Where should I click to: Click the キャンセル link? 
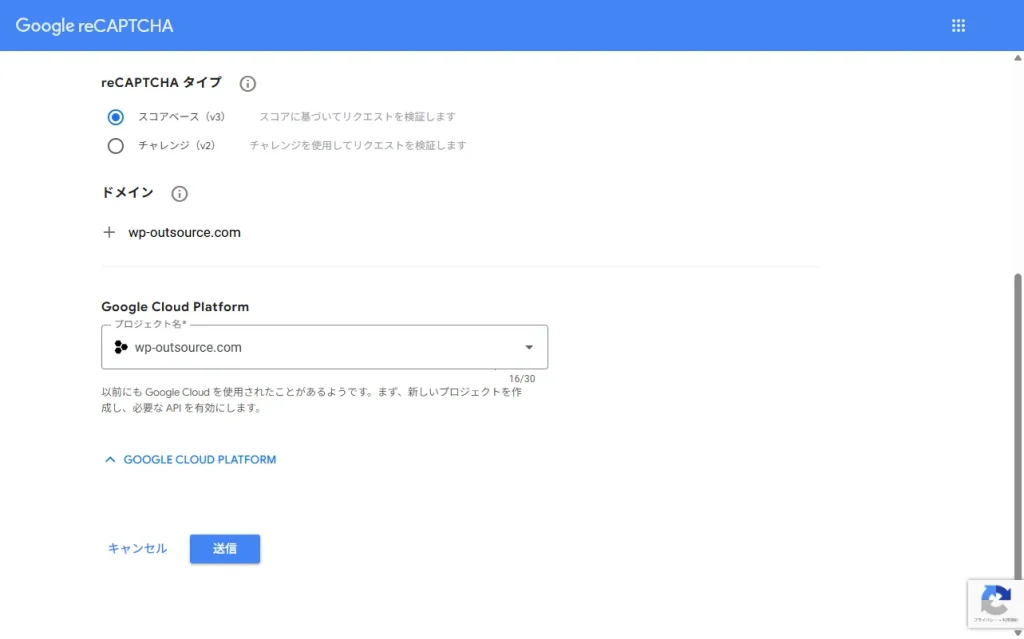click(x=137, y=549)
